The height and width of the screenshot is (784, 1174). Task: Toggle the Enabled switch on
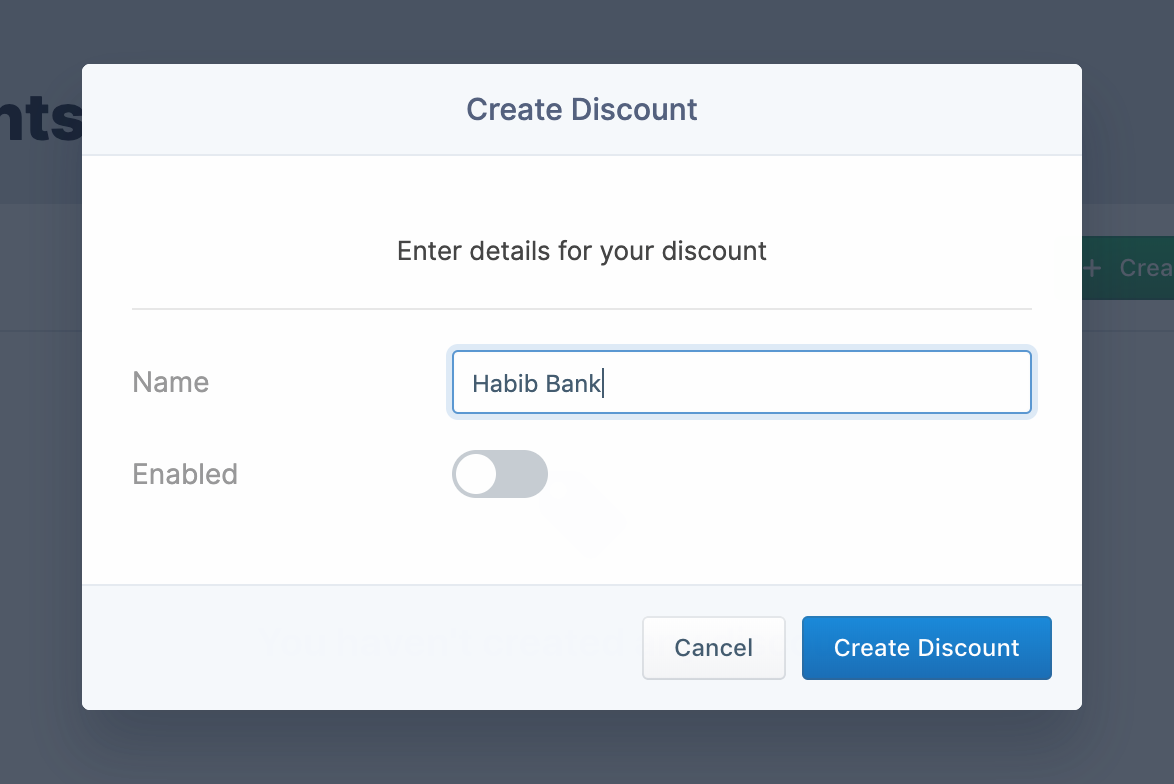click(x=500, y=474)
